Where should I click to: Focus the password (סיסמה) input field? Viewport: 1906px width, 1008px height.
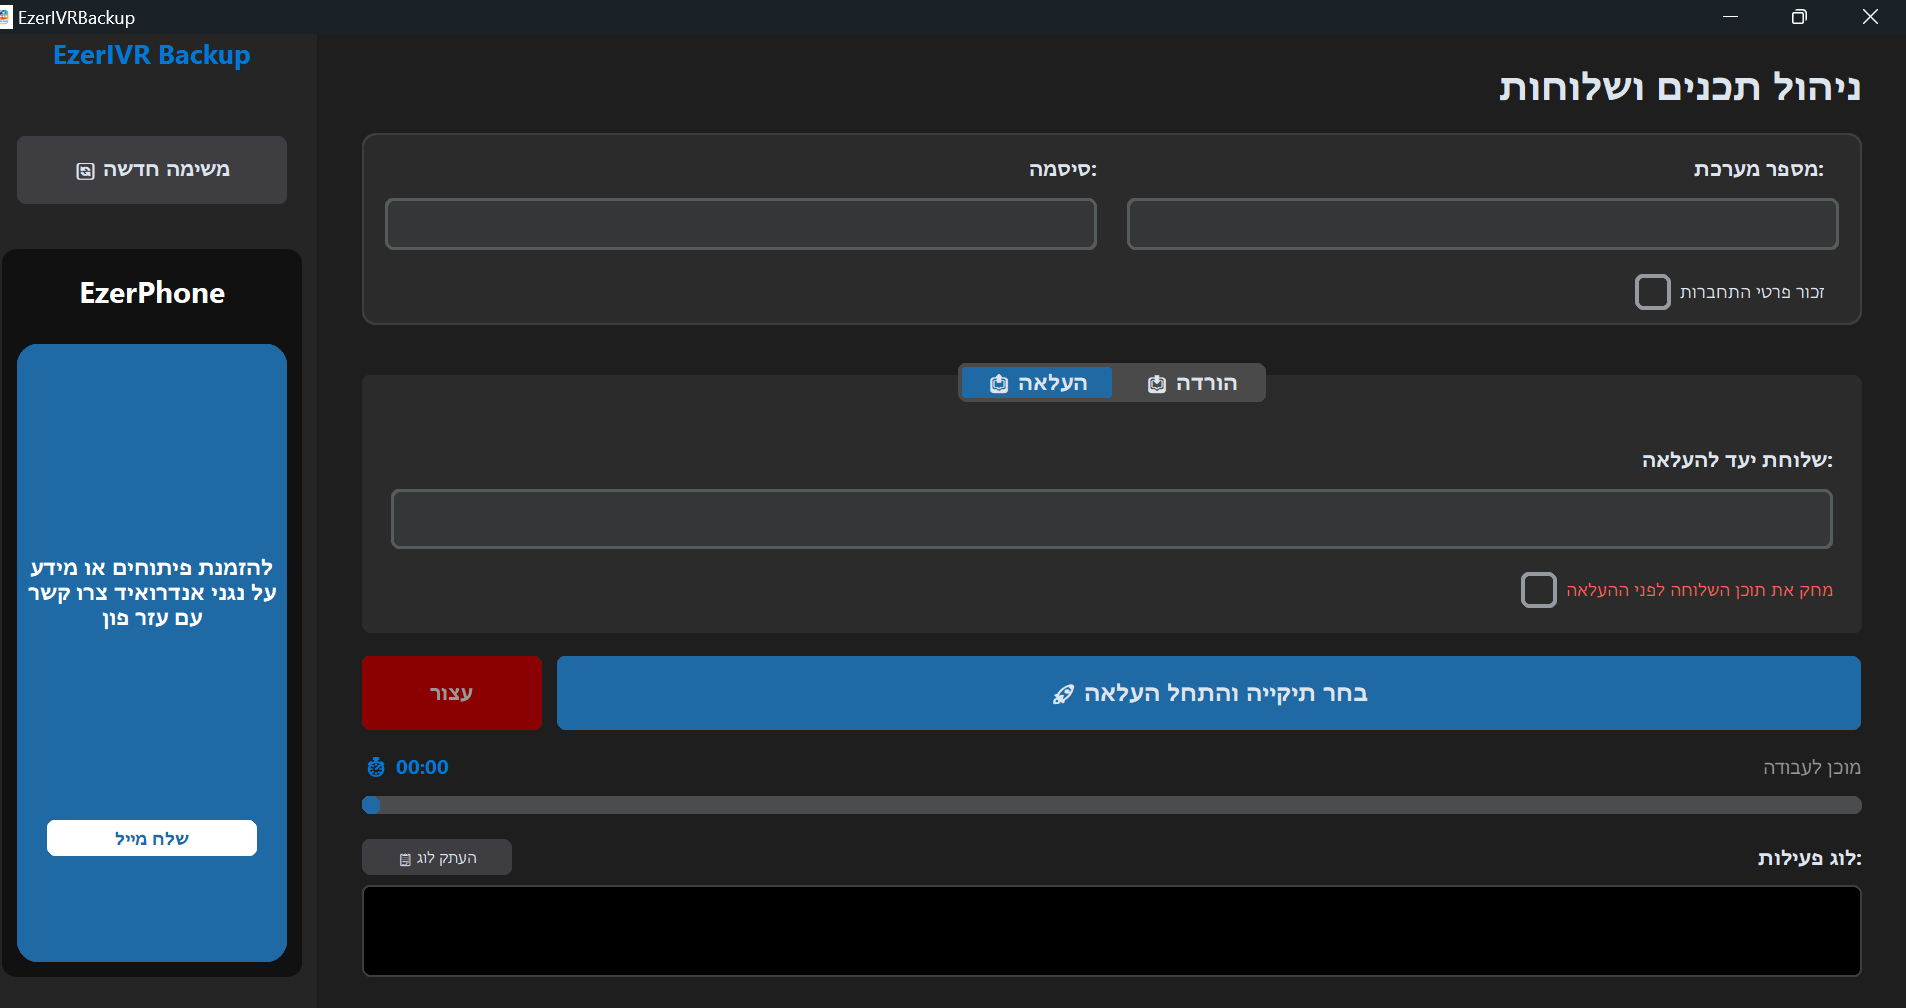click(x=740, y=224)
